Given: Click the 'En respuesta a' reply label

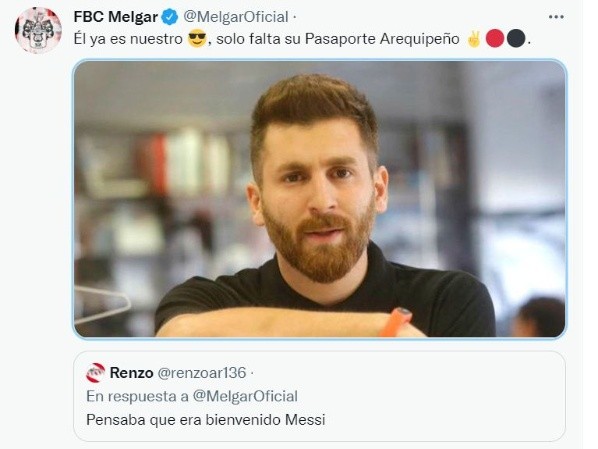Looking at the screenshot, I should click(137, 396).
